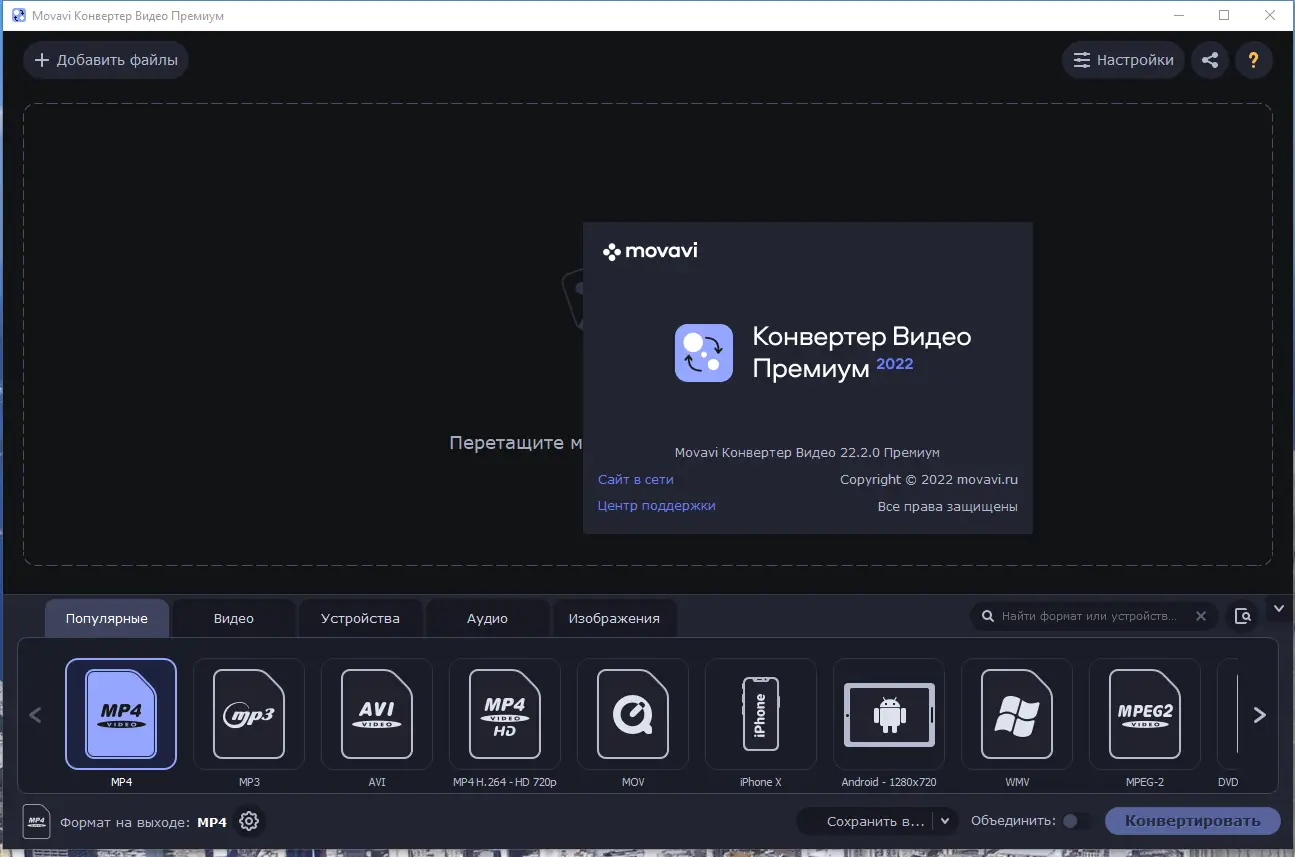
Task: Select the iPhone X device preset
Action: pyautogui.click(x=761, y=714)
